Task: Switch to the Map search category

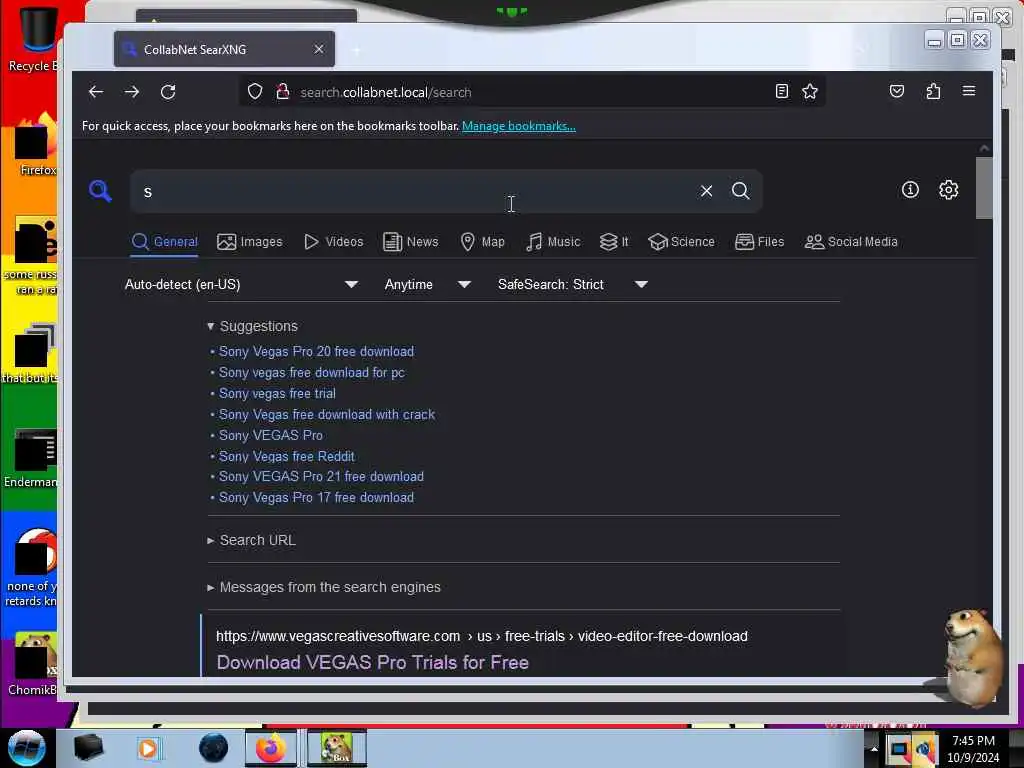Action: [x=482, y=242]
